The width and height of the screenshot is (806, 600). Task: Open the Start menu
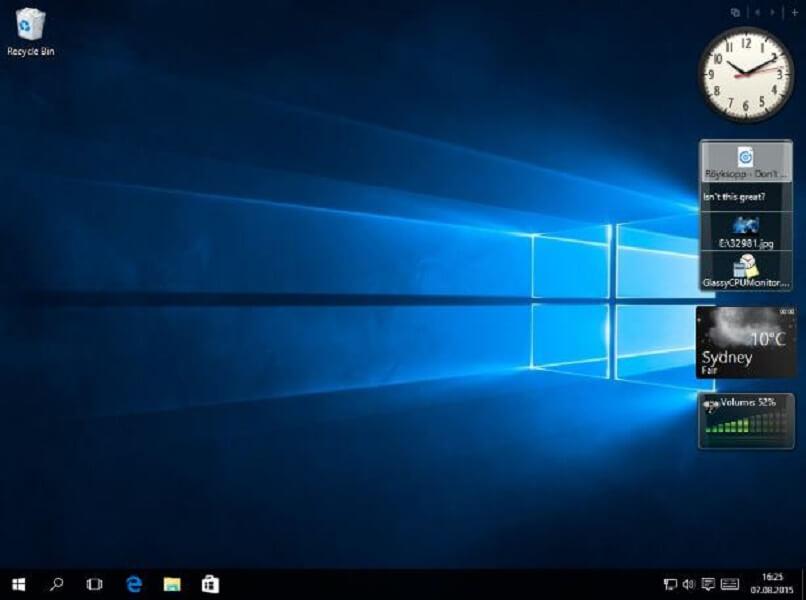16,583
